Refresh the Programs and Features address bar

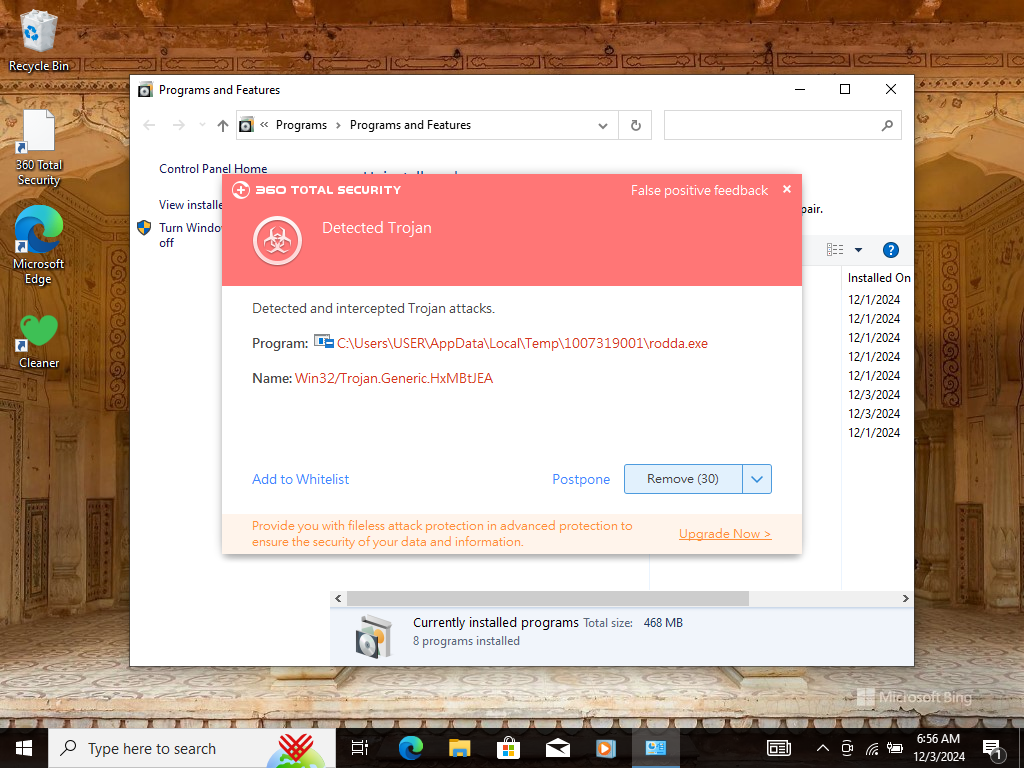(x=635, y=125)
